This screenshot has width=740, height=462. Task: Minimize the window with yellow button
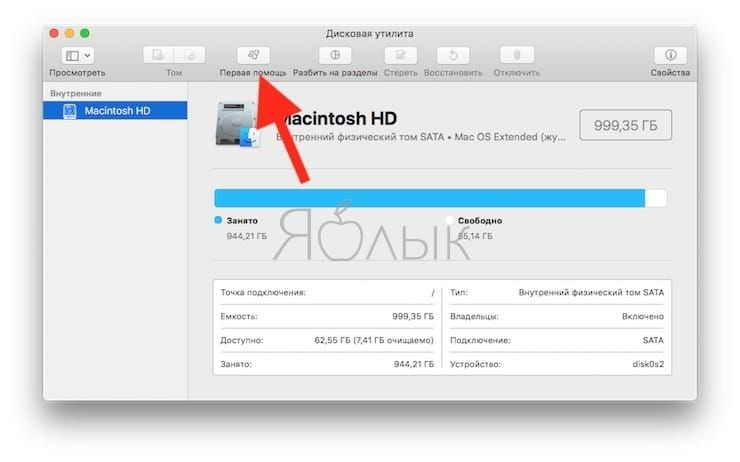69,33
